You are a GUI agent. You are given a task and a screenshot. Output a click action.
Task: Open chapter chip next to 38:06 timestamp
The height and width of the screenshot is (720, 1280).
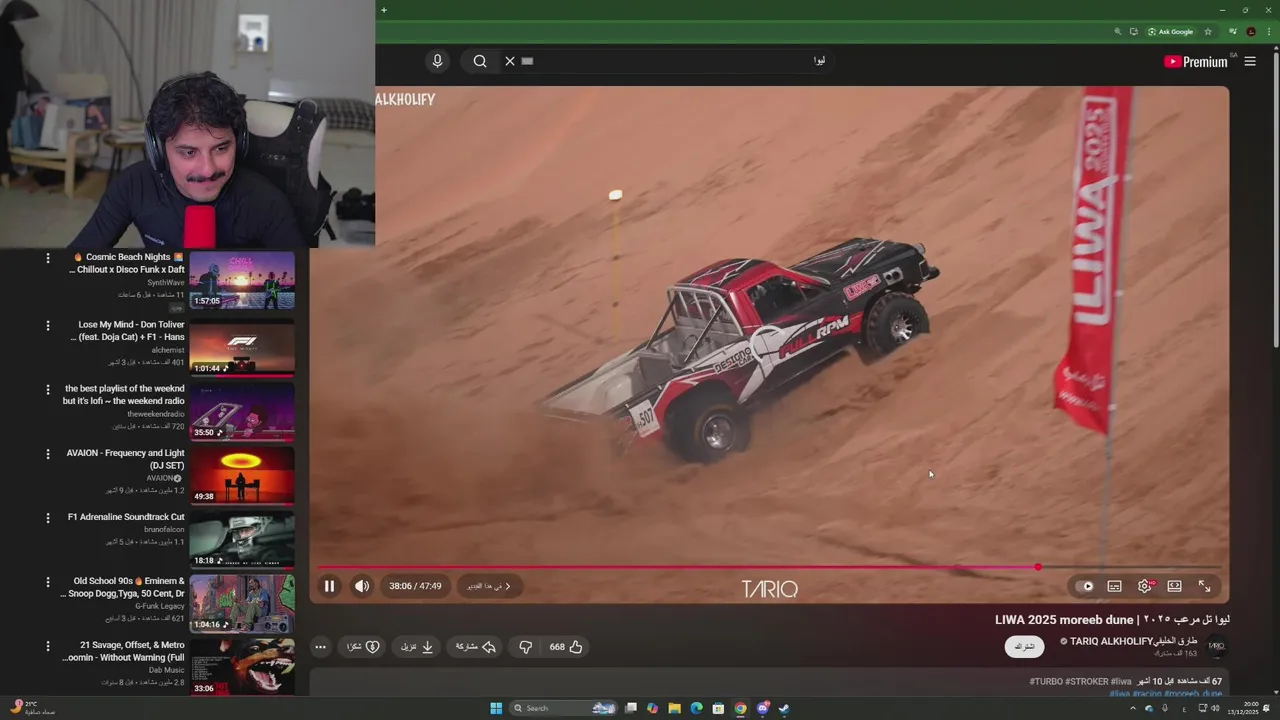[489, 586]
